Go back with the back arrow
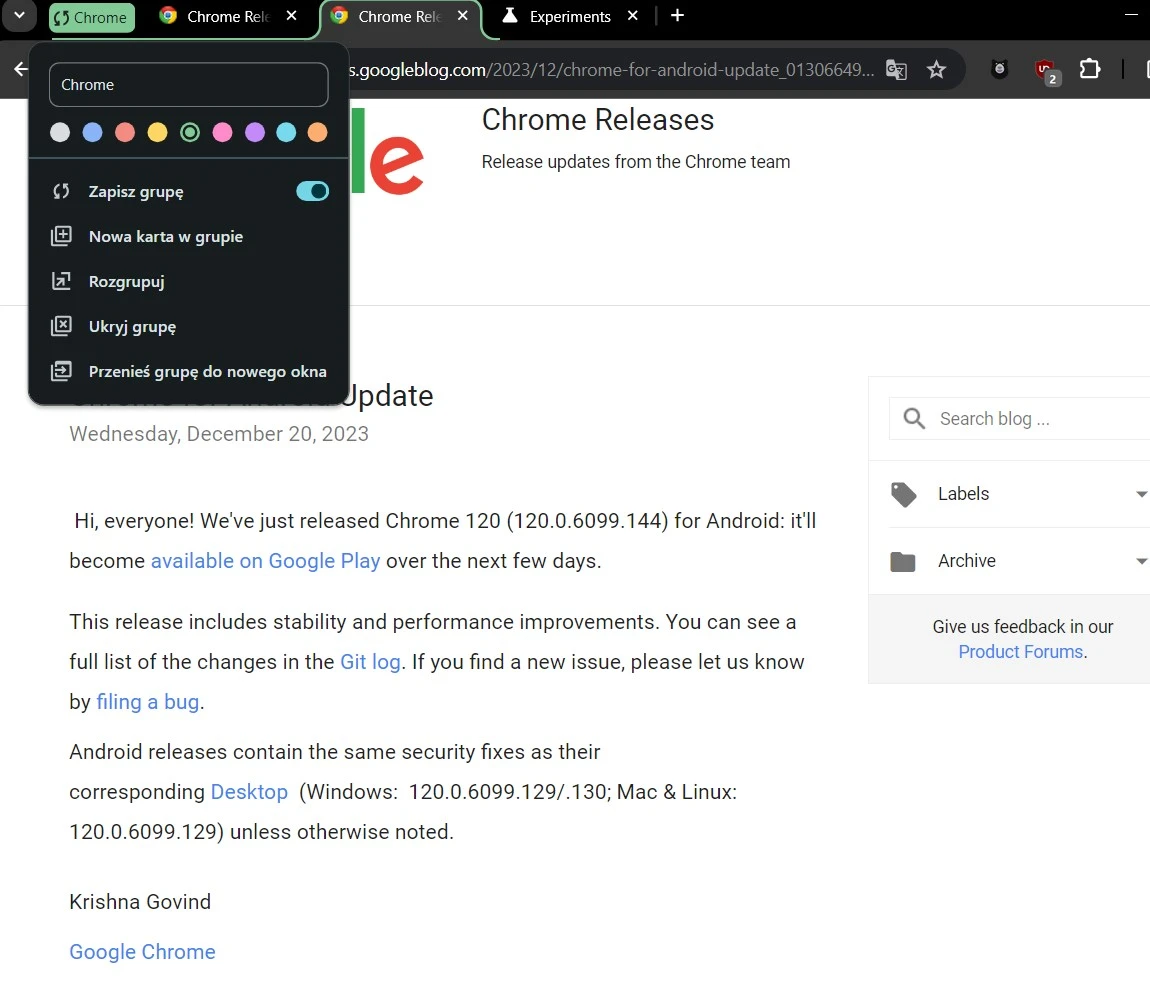Image resolution: width=1150 pixels, height=991 pixels. click(21, 70)
